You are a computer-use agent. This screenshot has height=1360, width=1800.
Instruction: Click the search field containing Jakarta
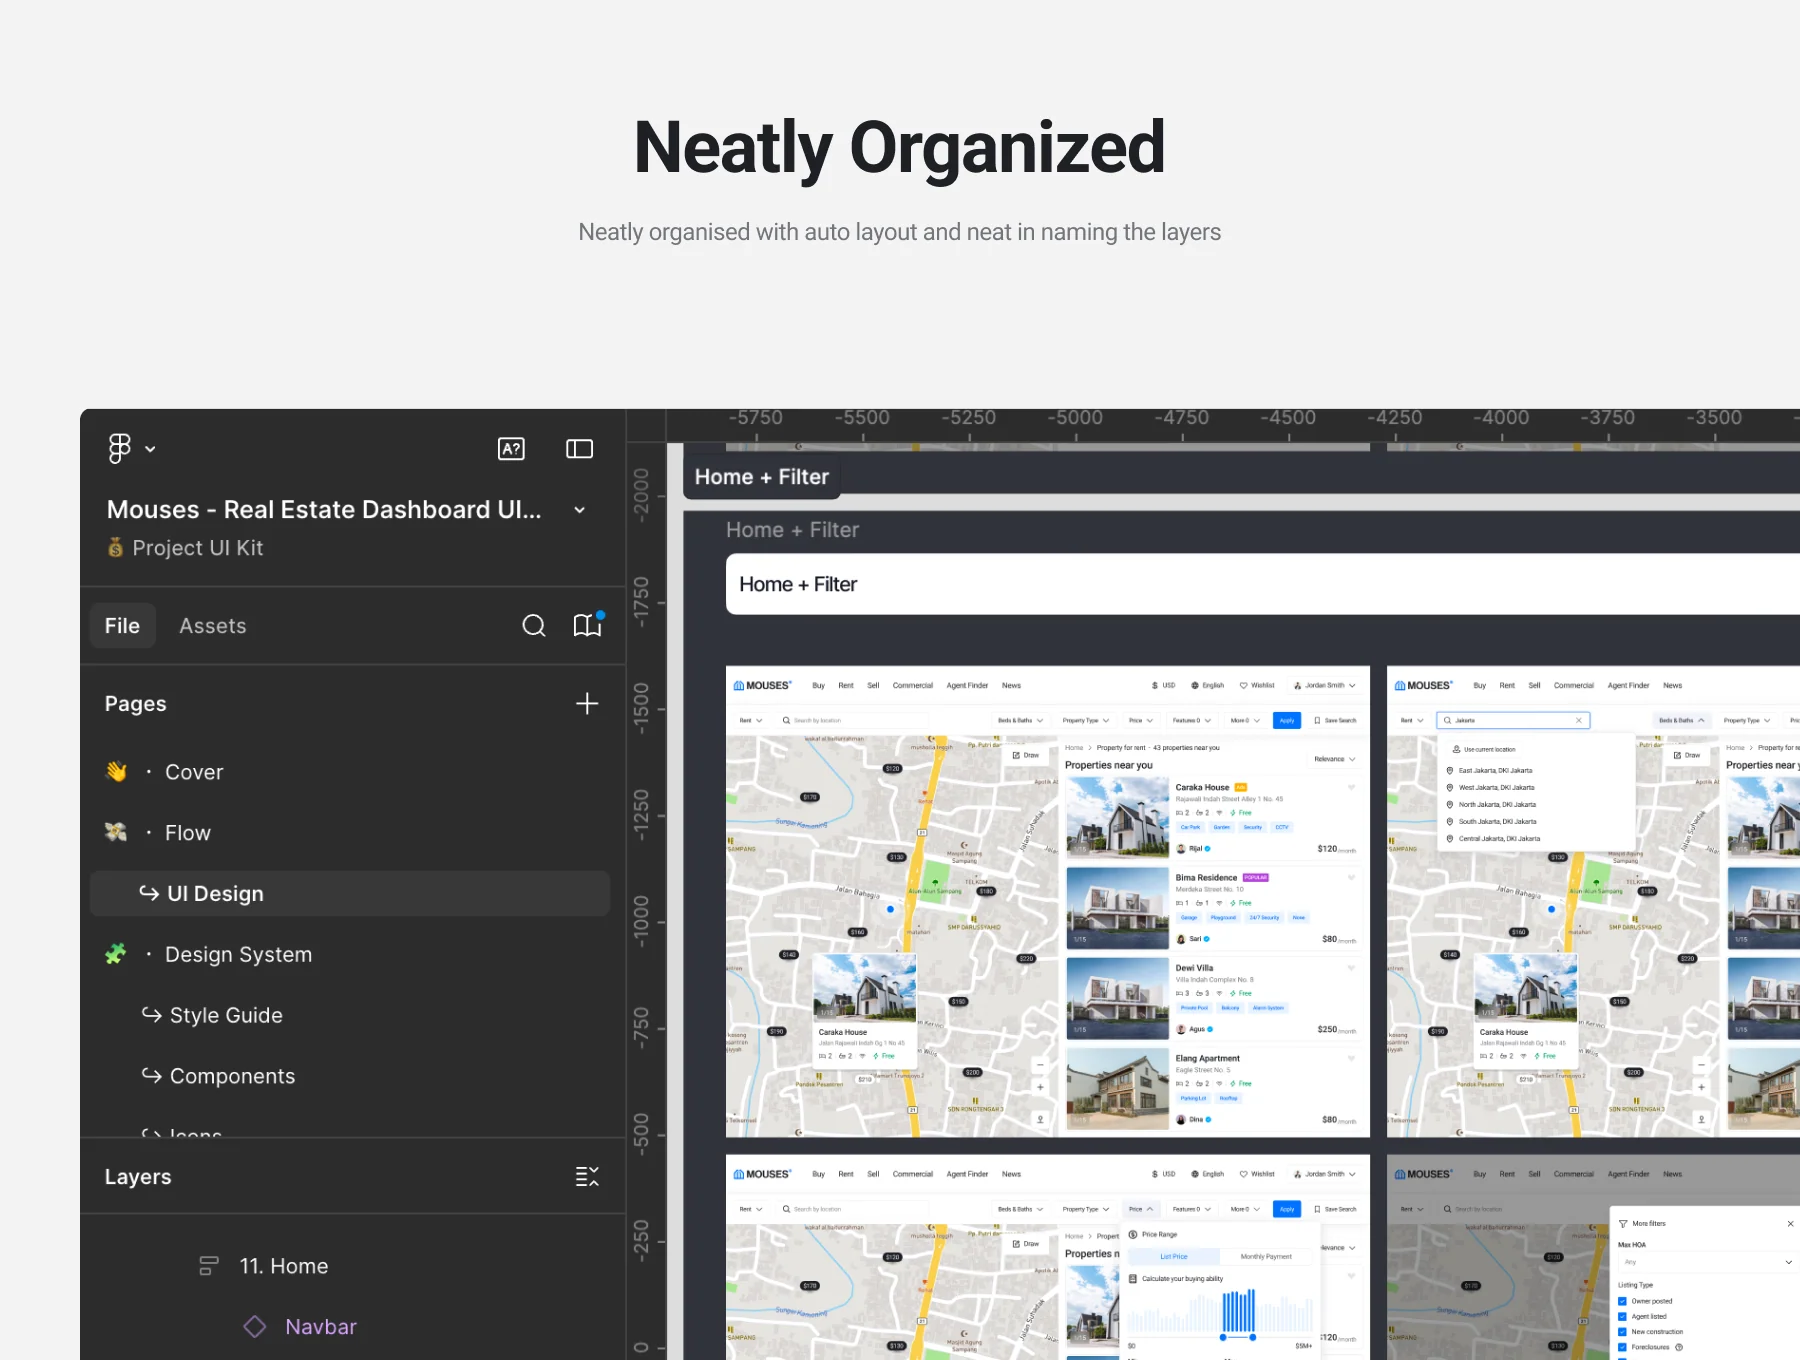click(x=1513, y=720)
